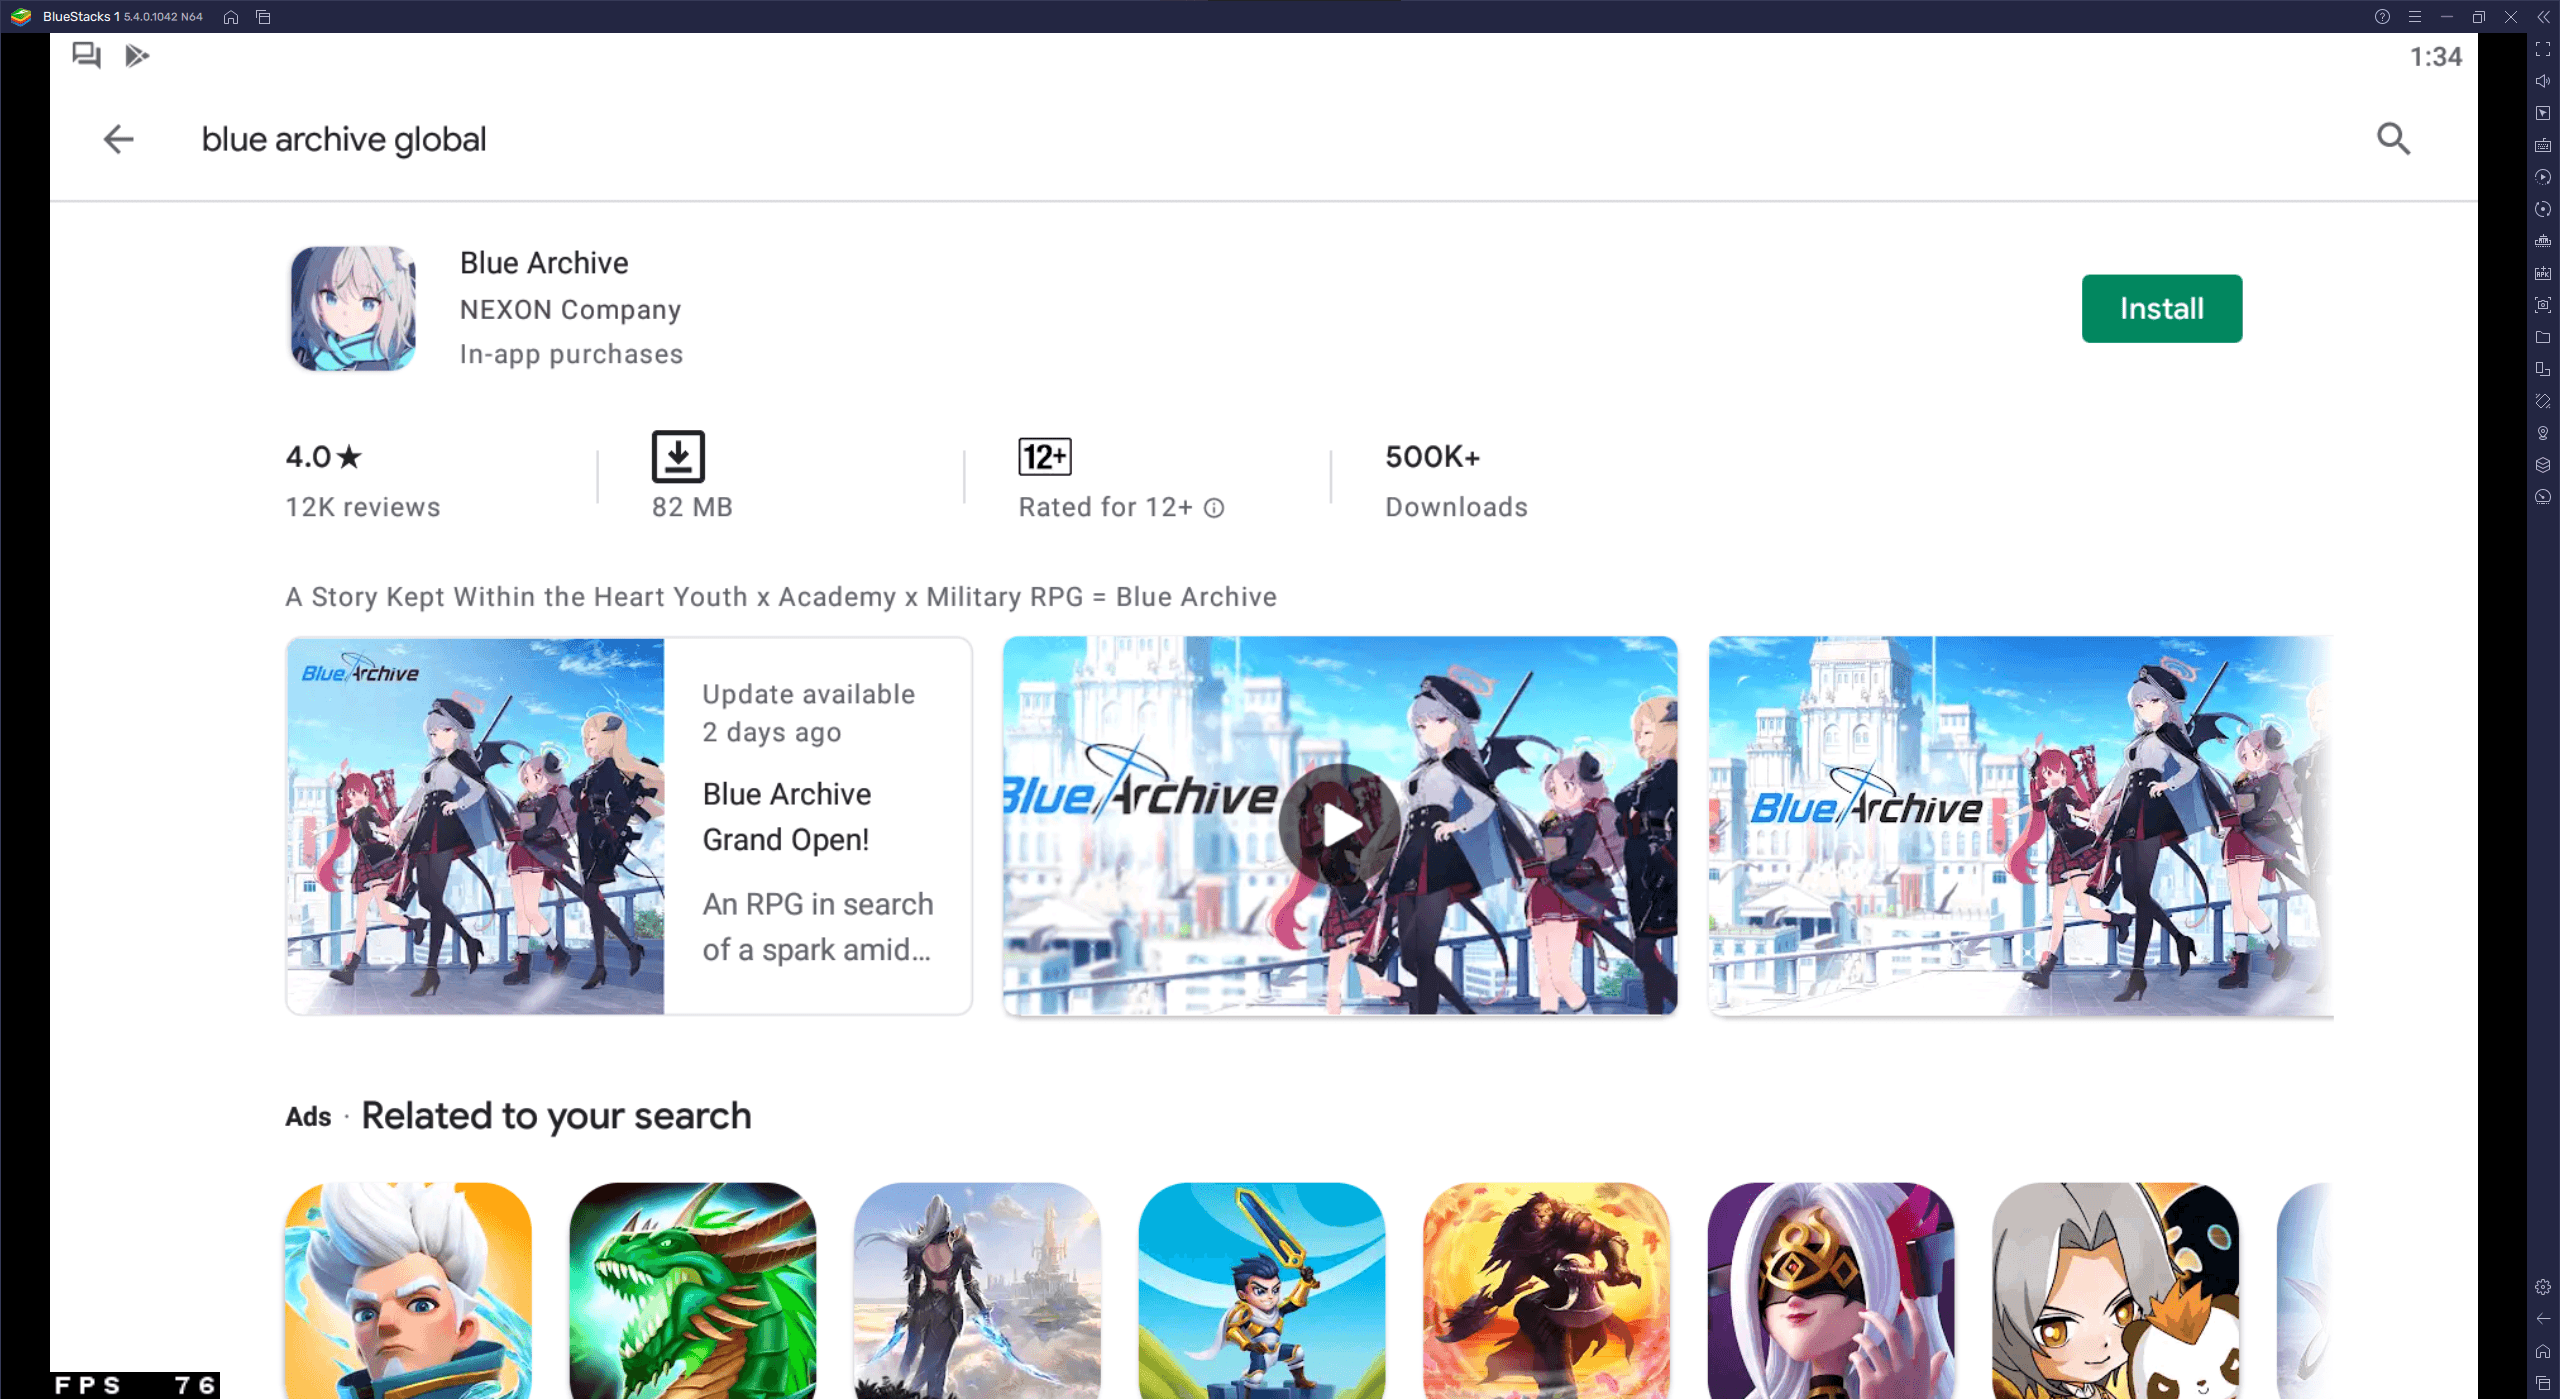Open the grey-haired chibi with panda ad app
The image size is (2560, 1399).
(x=2115, y=1291)
